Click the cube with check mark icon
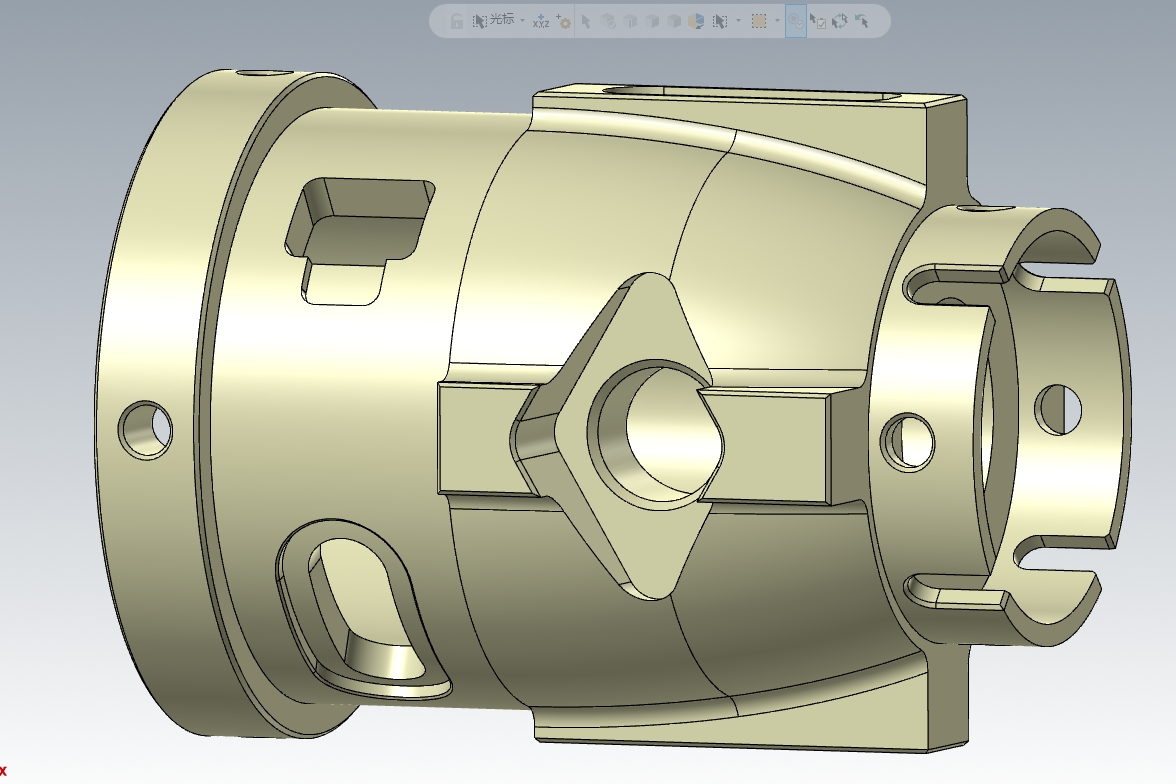Screen dimensions: 1176x784 608,21
